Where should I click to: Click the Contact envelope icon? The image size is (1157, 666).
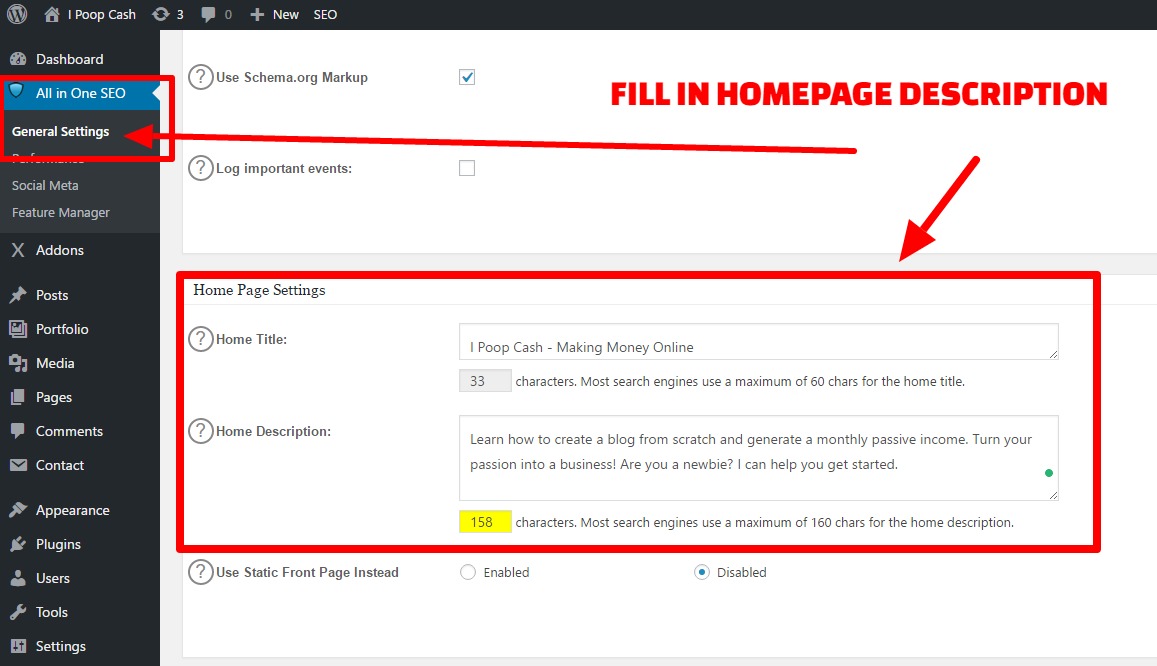[x=18, y=465]
